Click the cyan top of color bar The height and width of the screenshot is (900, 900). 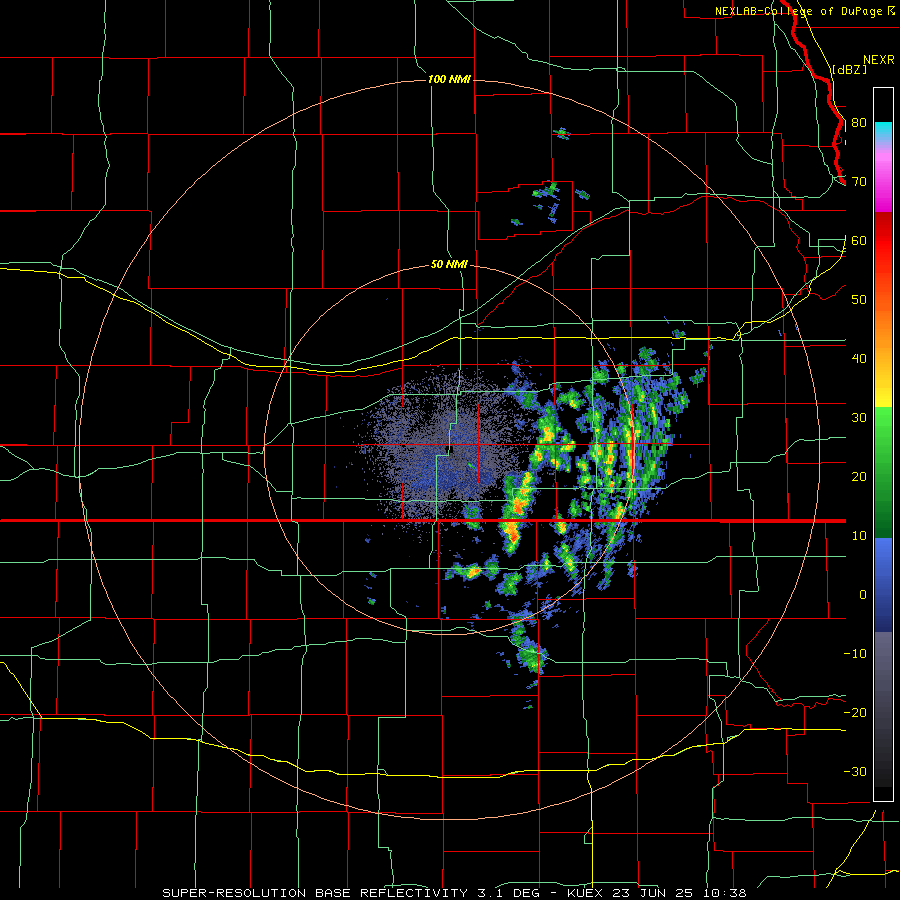click(883, 131)
